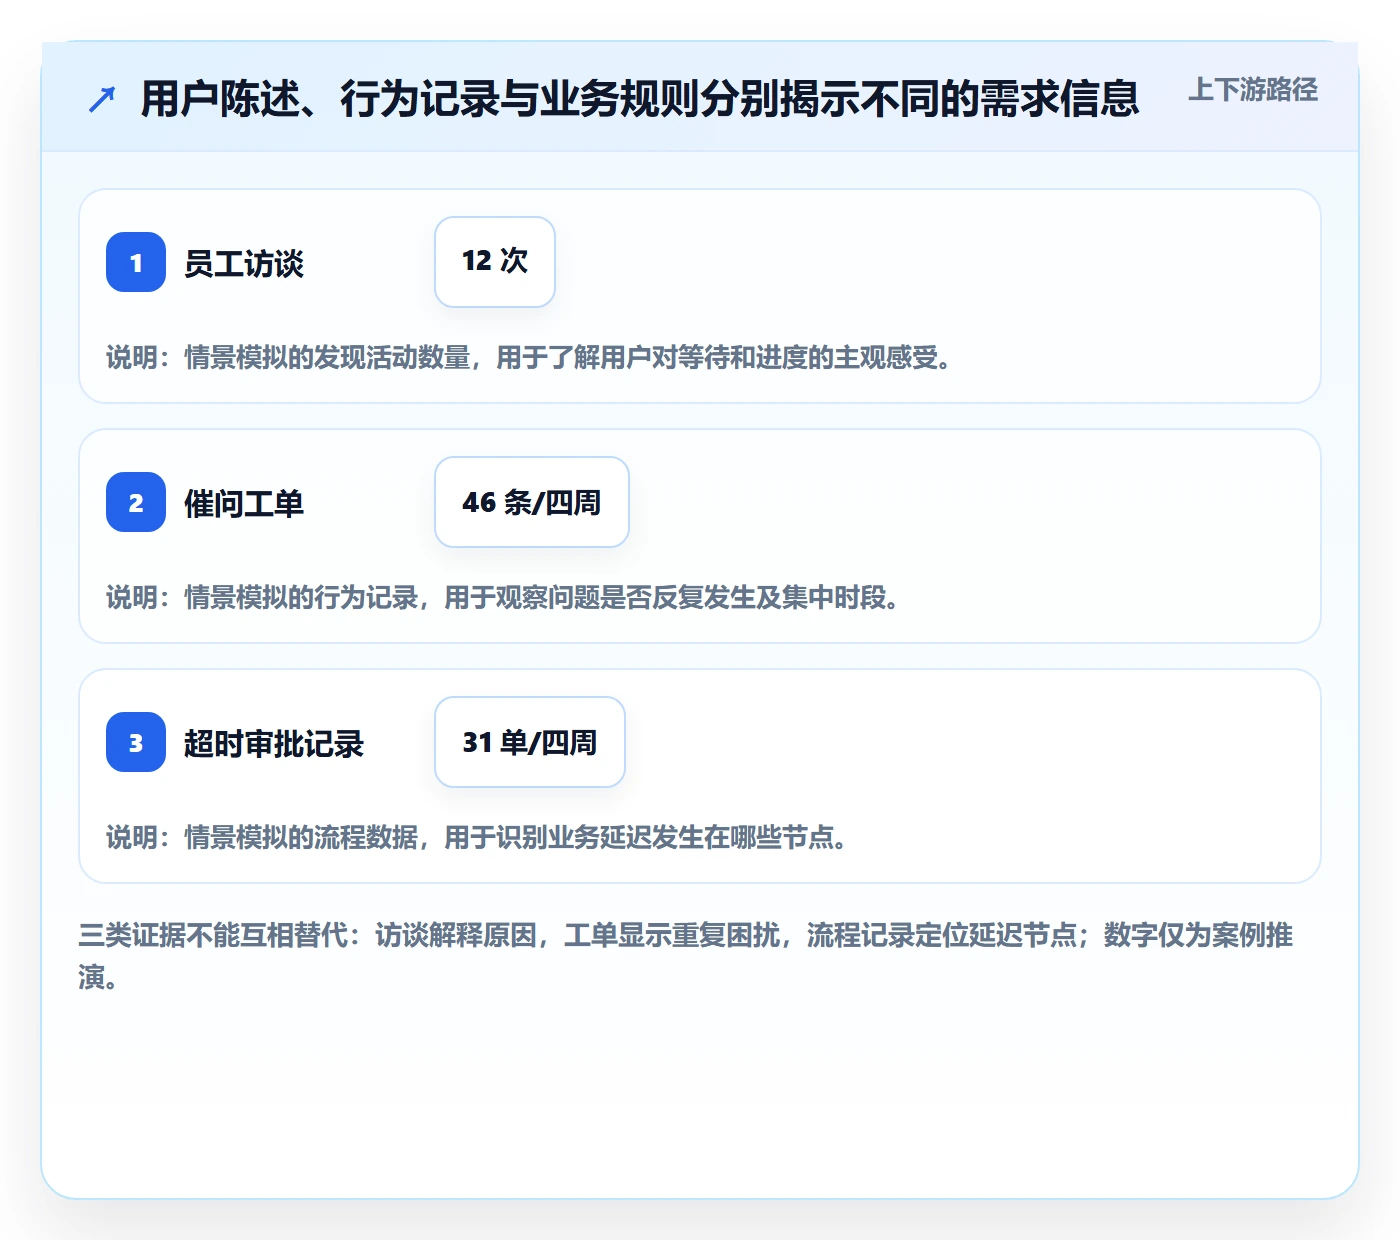Select the 催问工单 item title
Image resolution: width=1400 pixels, height=1240 pixels.
(244, 504)
